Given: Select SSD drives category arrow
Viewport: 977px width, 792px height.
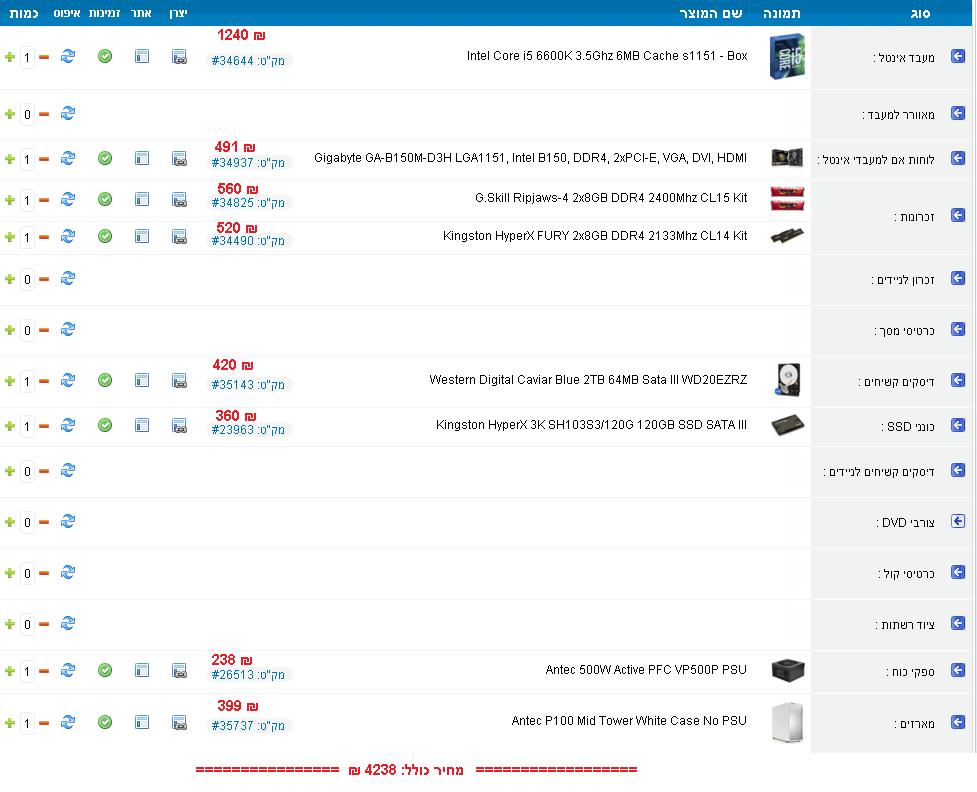Looking at the screenshot, I should [958, 425].
